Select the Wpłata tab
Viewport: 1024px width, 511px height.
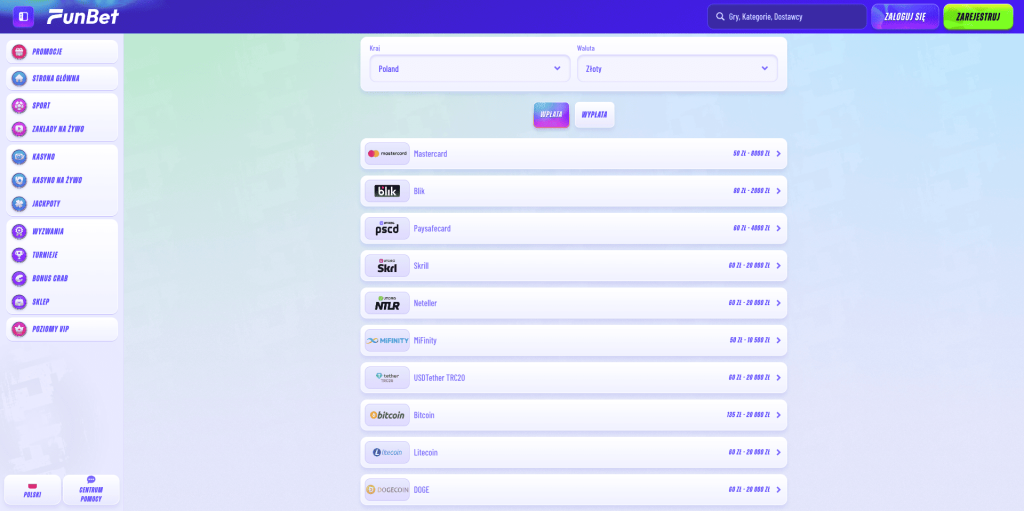[x=551, y=115]
